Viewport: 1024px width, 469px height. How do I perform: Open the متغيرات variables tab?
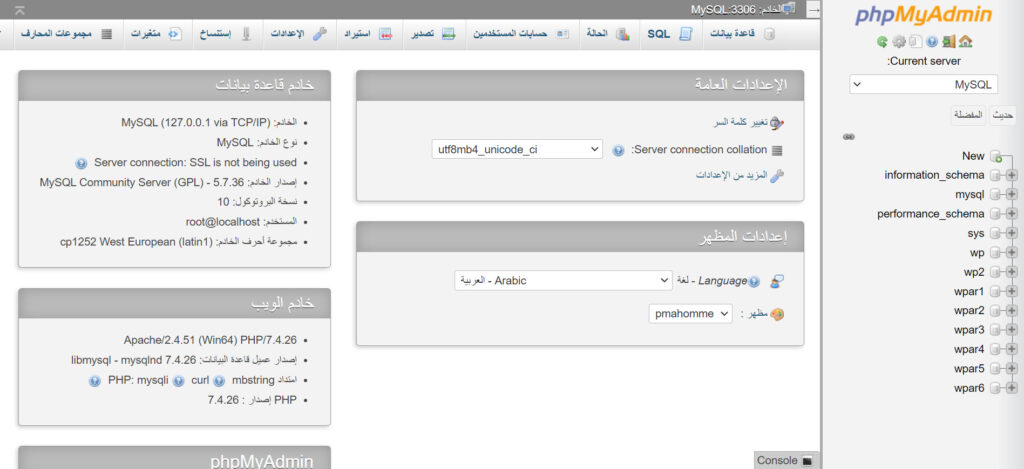point(156,34)
